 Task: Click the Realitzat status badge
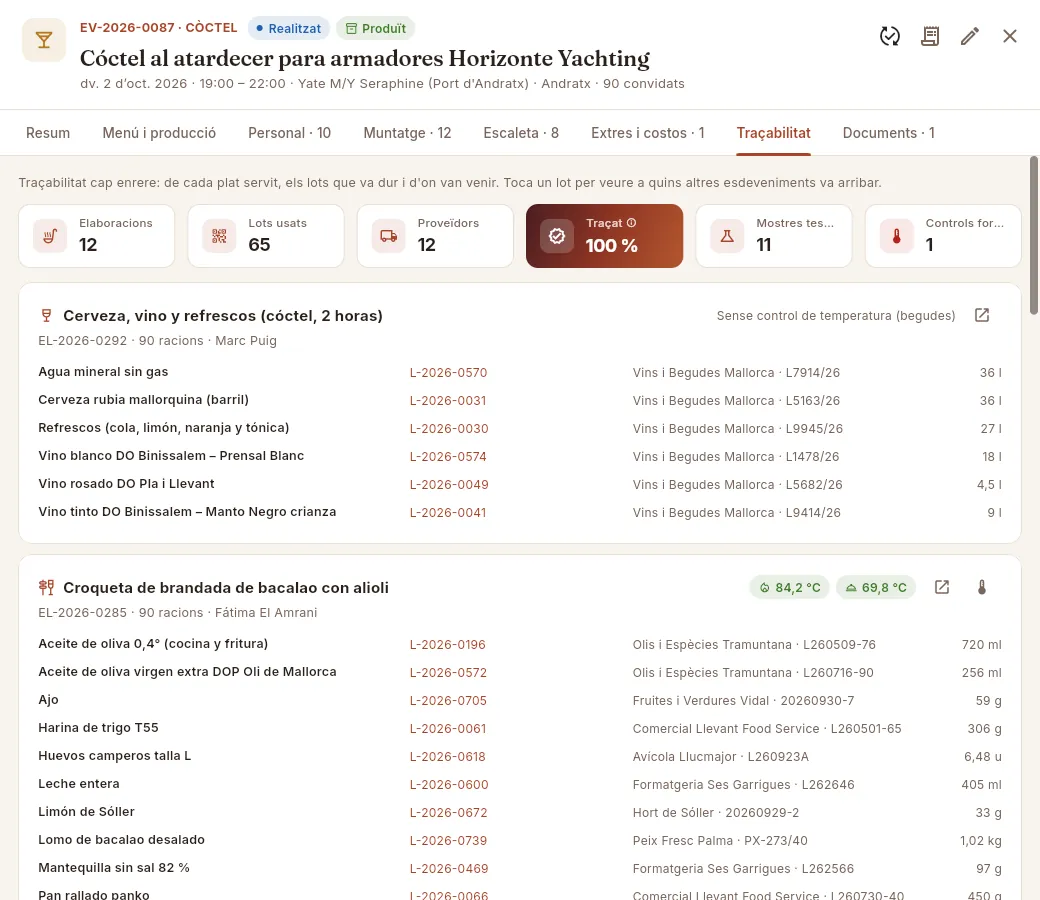(289, 29)
